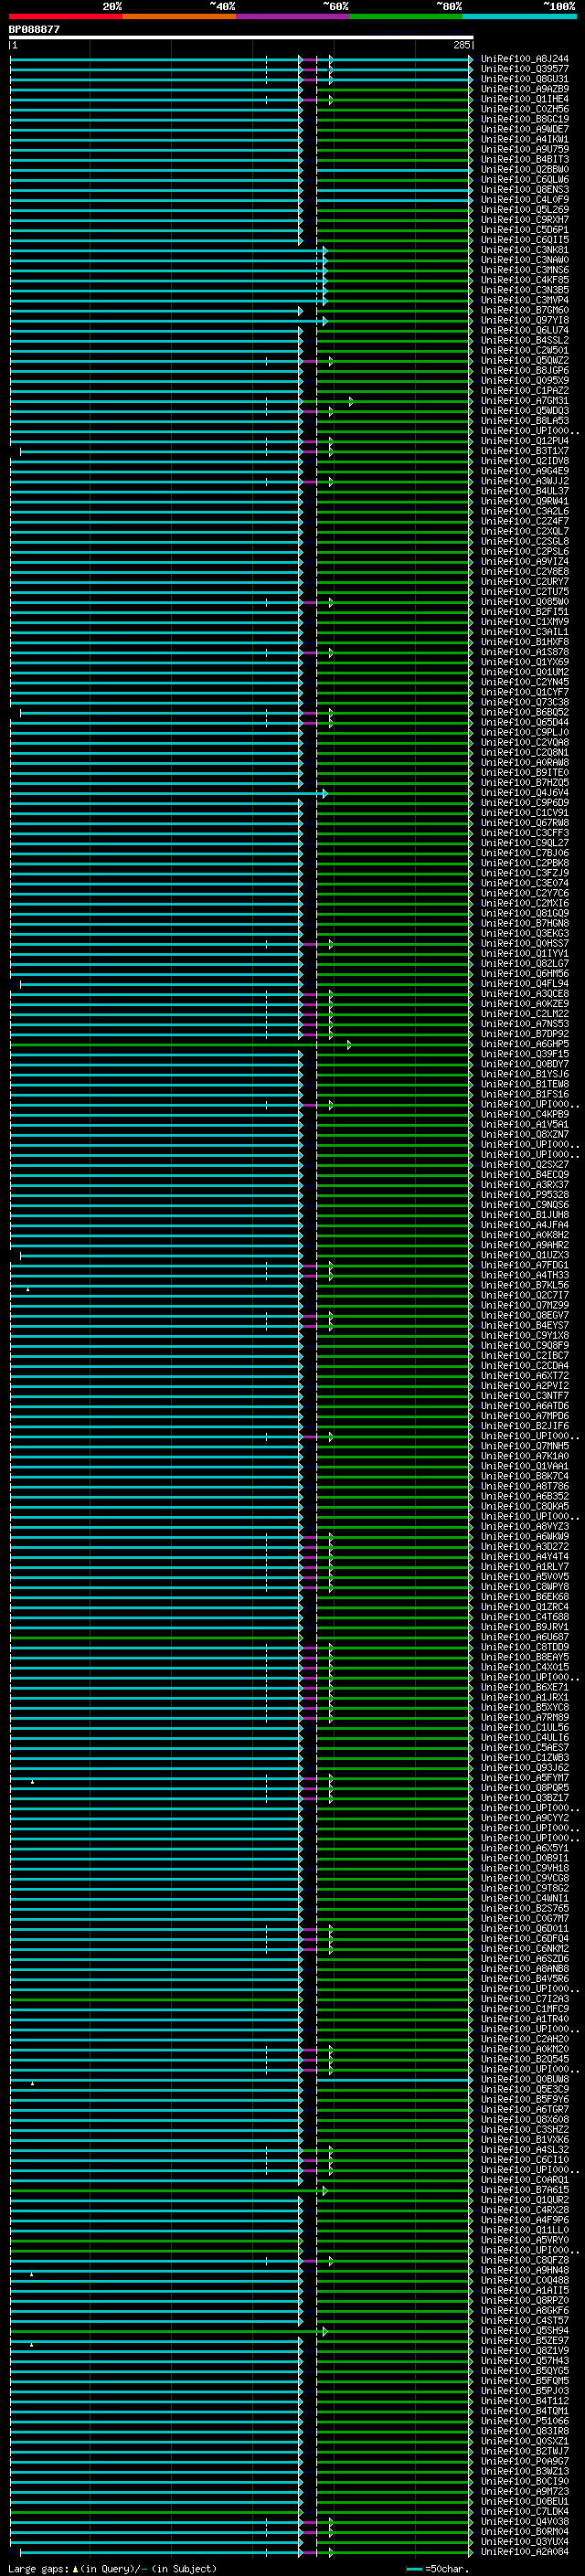
Task: Click the hit label UniRef100_B4SSL2
Action: (x=525, y=340)
